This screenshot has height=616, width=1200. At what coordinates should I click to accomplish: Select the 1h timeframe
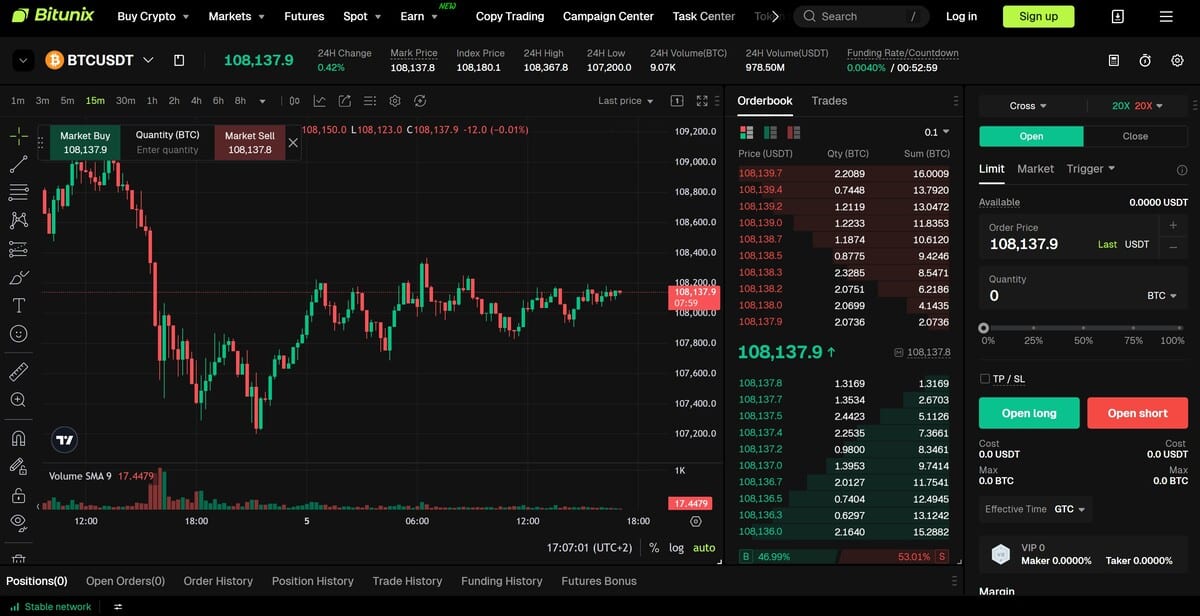[x=152, y=101]
